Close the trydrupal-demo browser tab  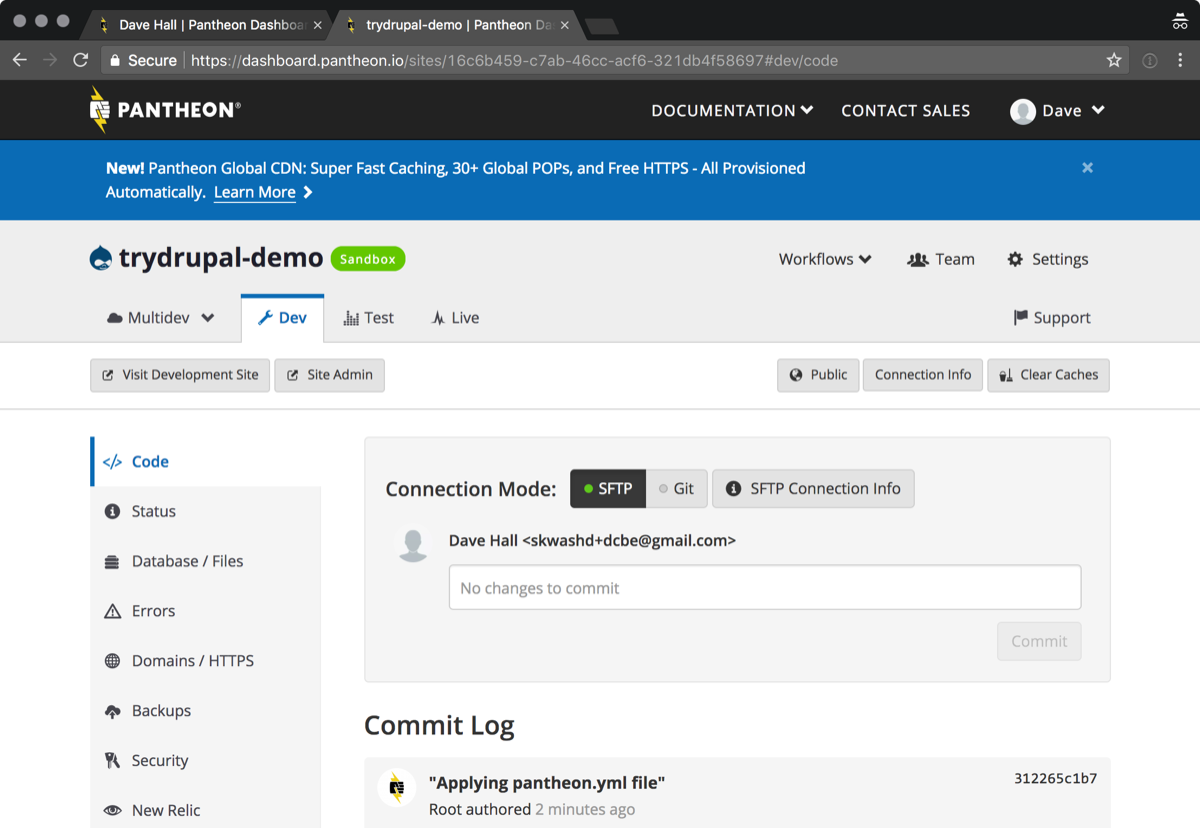[x=565, y=25]
